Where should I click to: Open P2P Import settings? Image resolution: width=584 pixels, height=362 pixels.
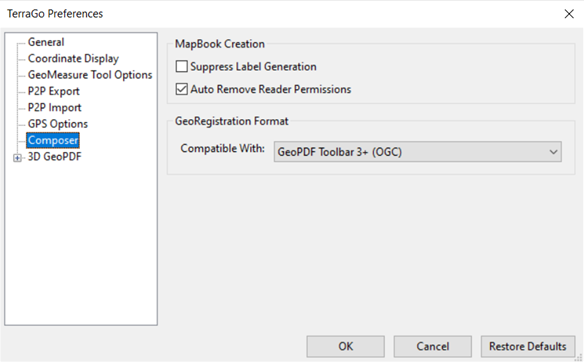point(54,108)
